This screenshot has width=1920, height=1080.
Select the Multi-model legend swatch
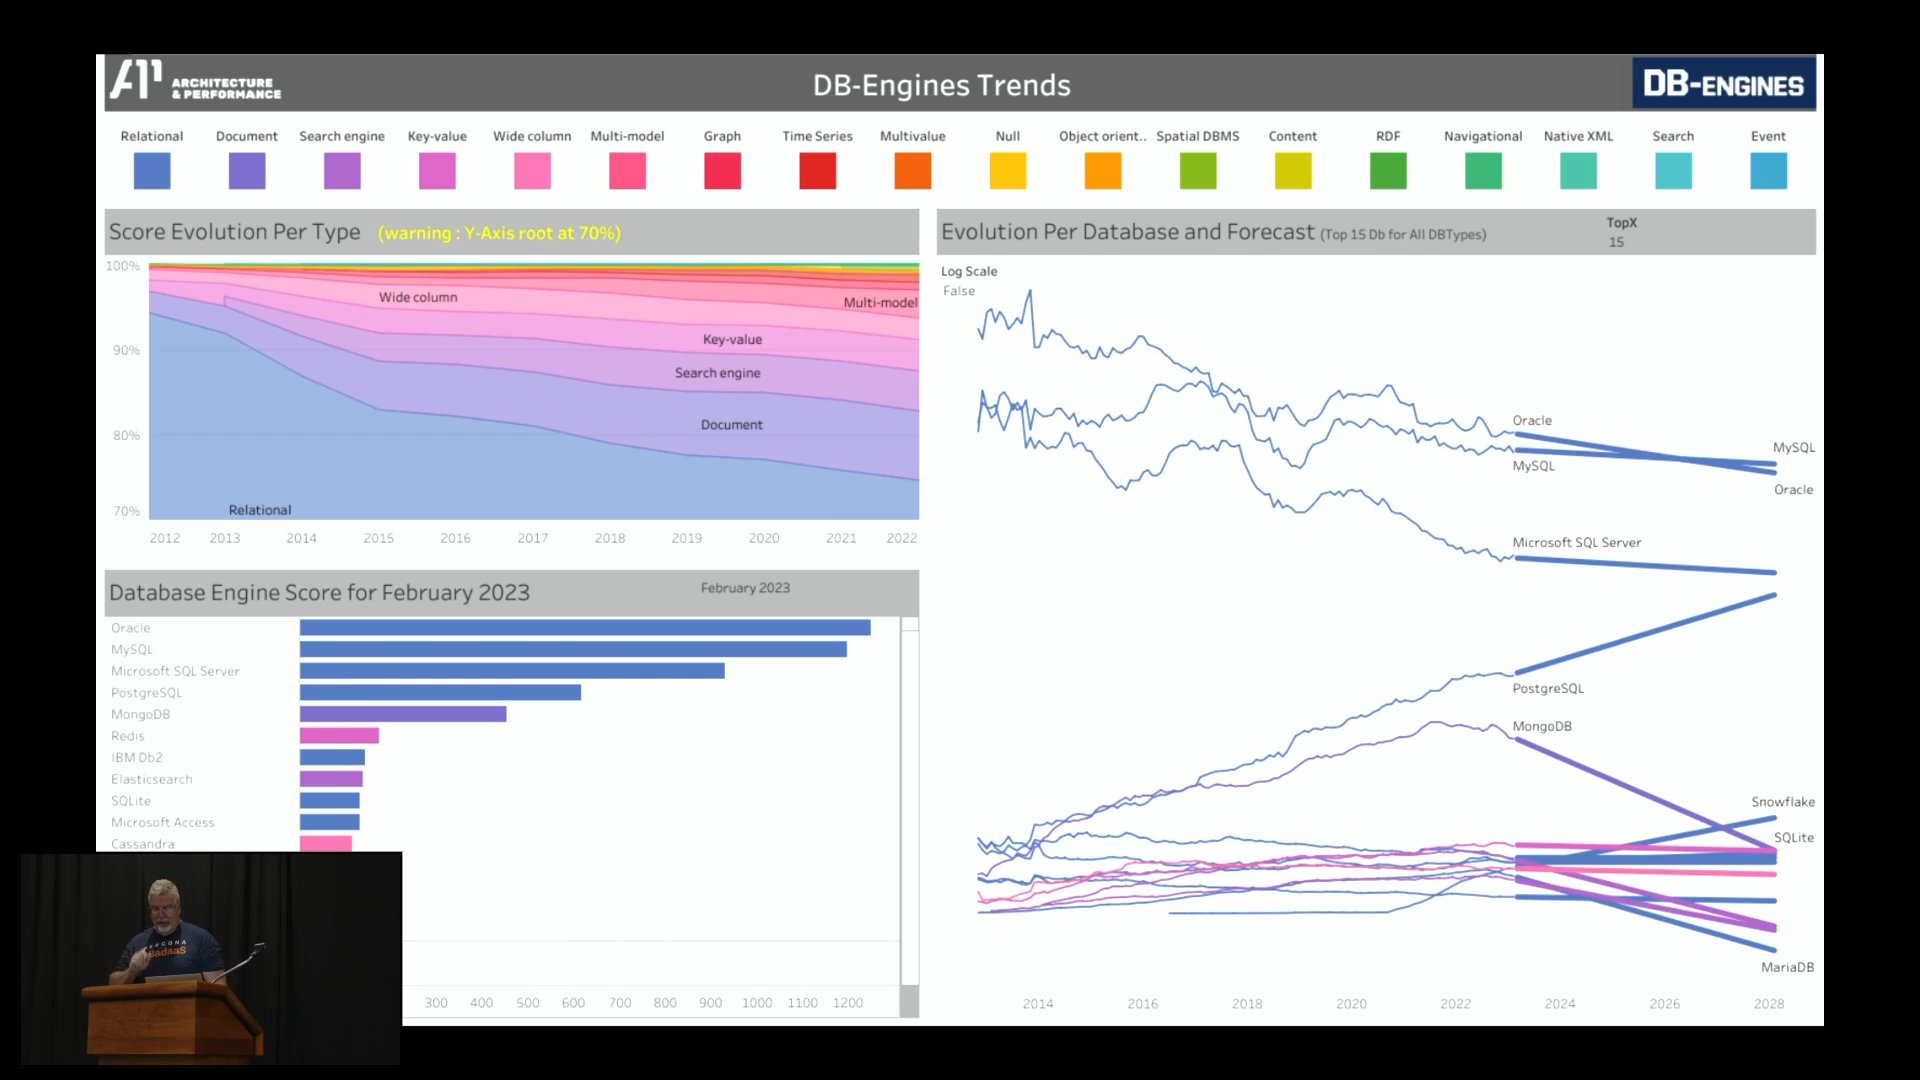coord(627,171)
